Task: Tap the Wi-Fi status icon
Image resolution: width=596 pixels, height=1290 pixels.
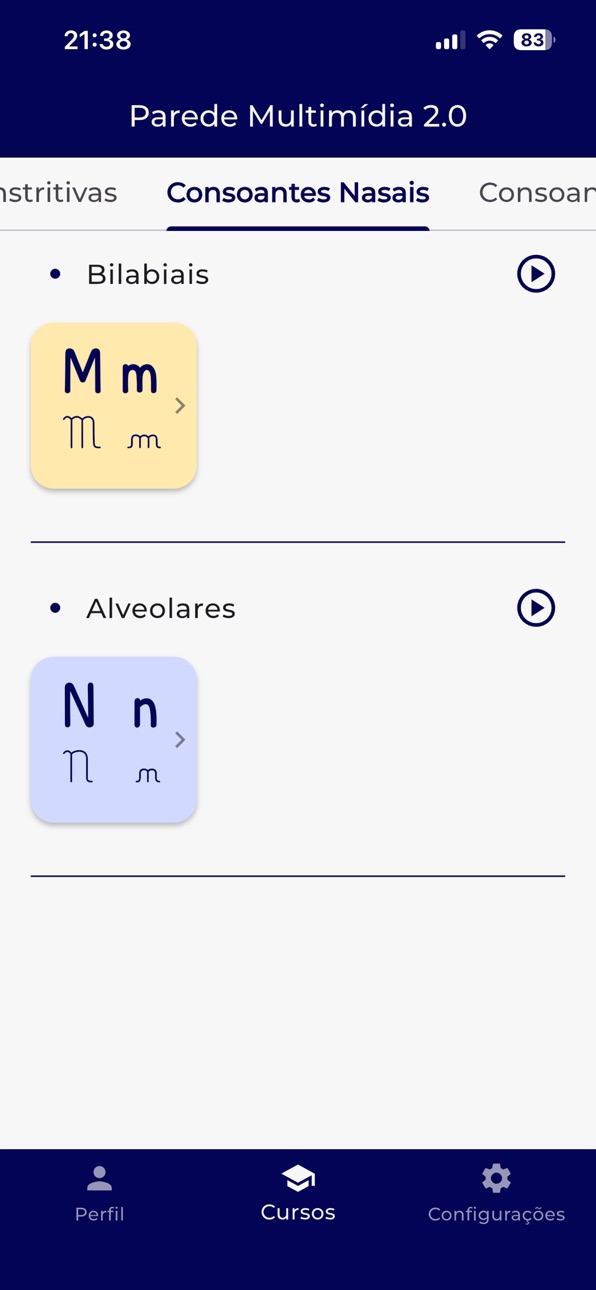Action: pos(489,40)
